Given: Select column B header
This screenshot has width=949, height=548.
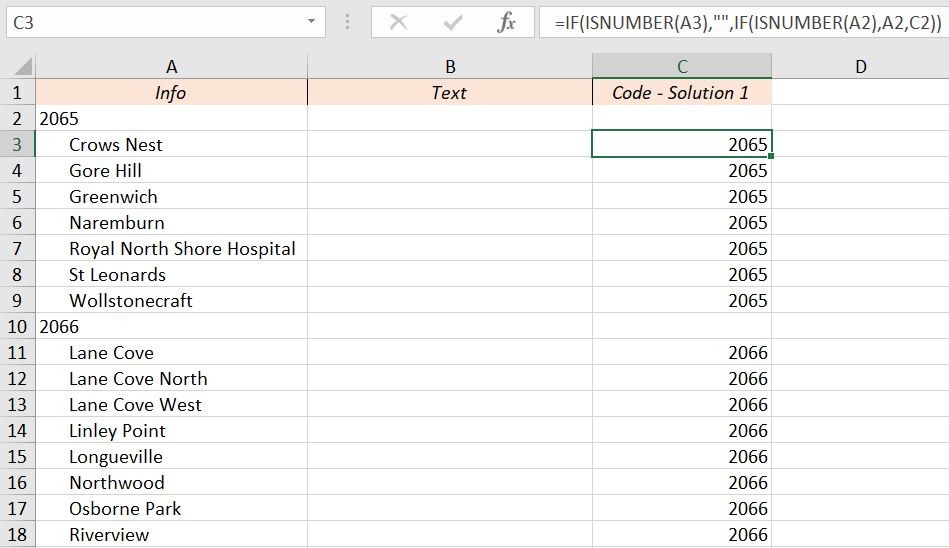Looking at the screenshot, I should pos(450,67).
